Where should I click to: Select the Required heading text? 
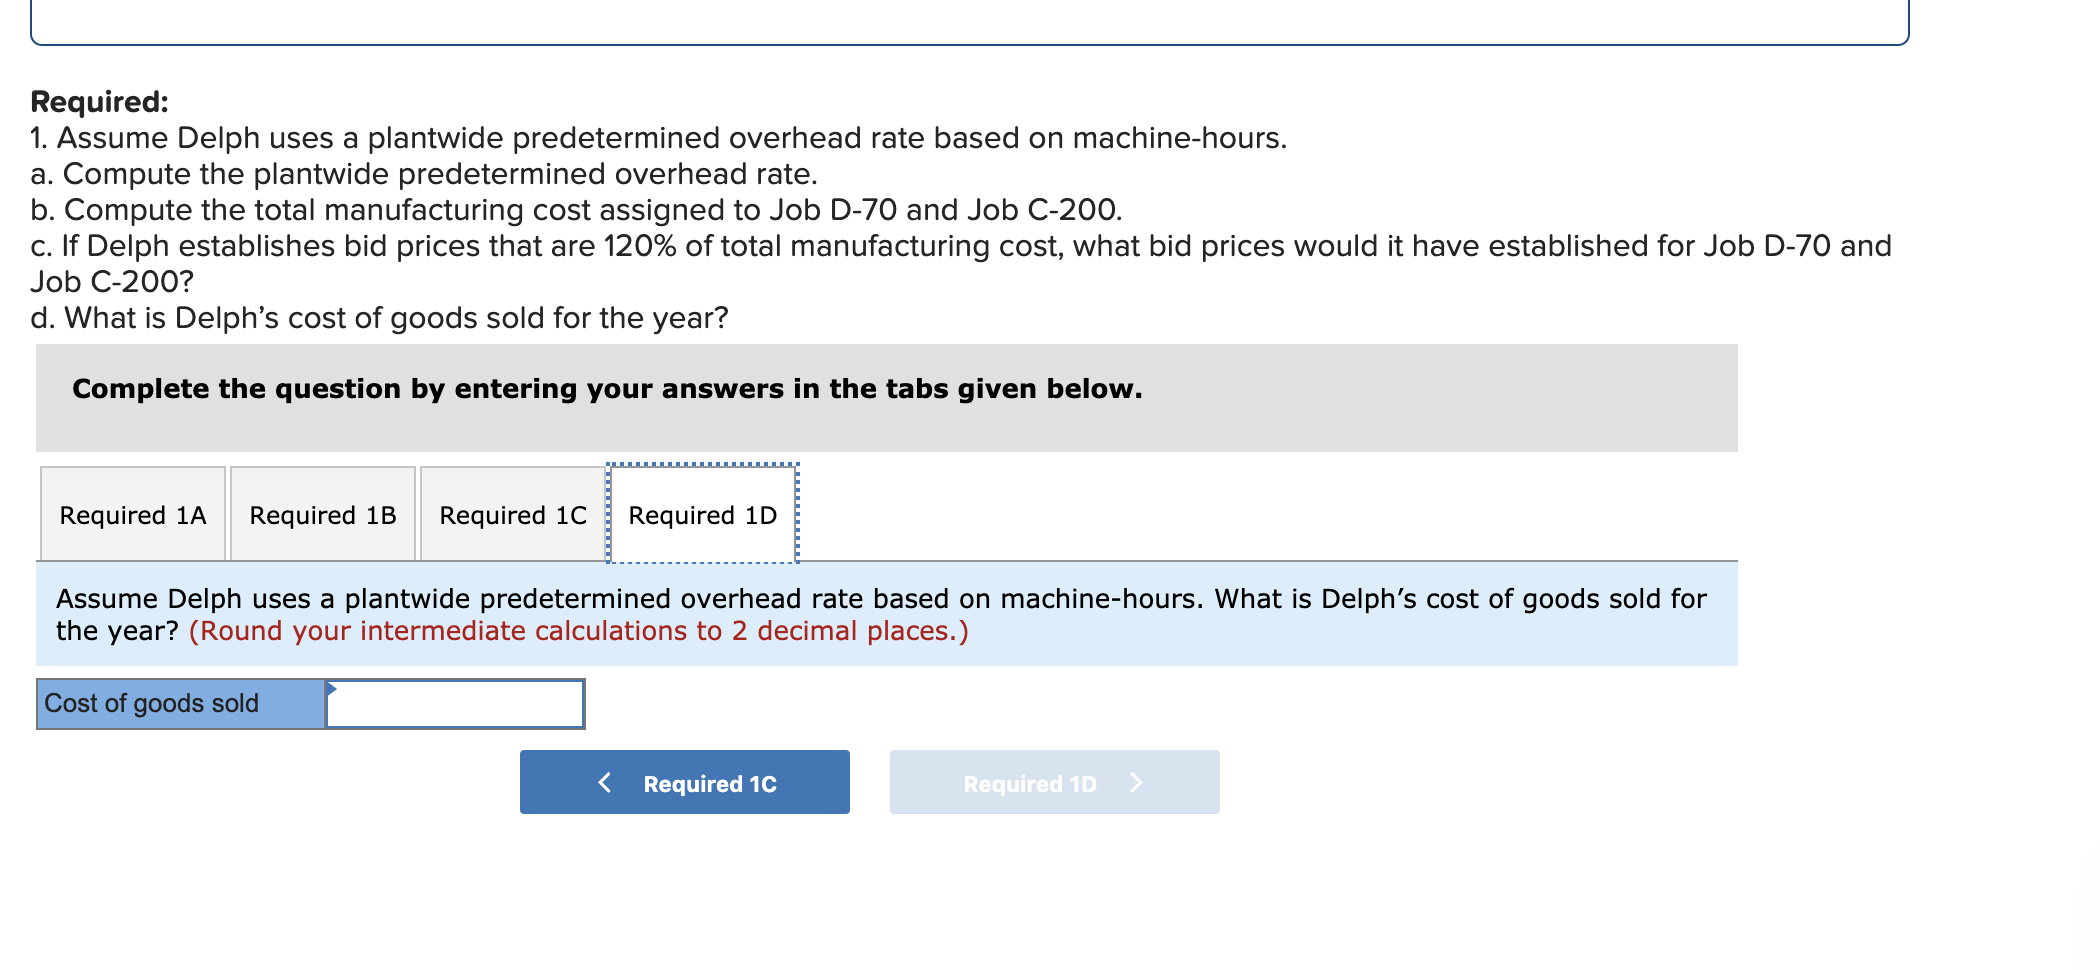(x=98, y=100)
